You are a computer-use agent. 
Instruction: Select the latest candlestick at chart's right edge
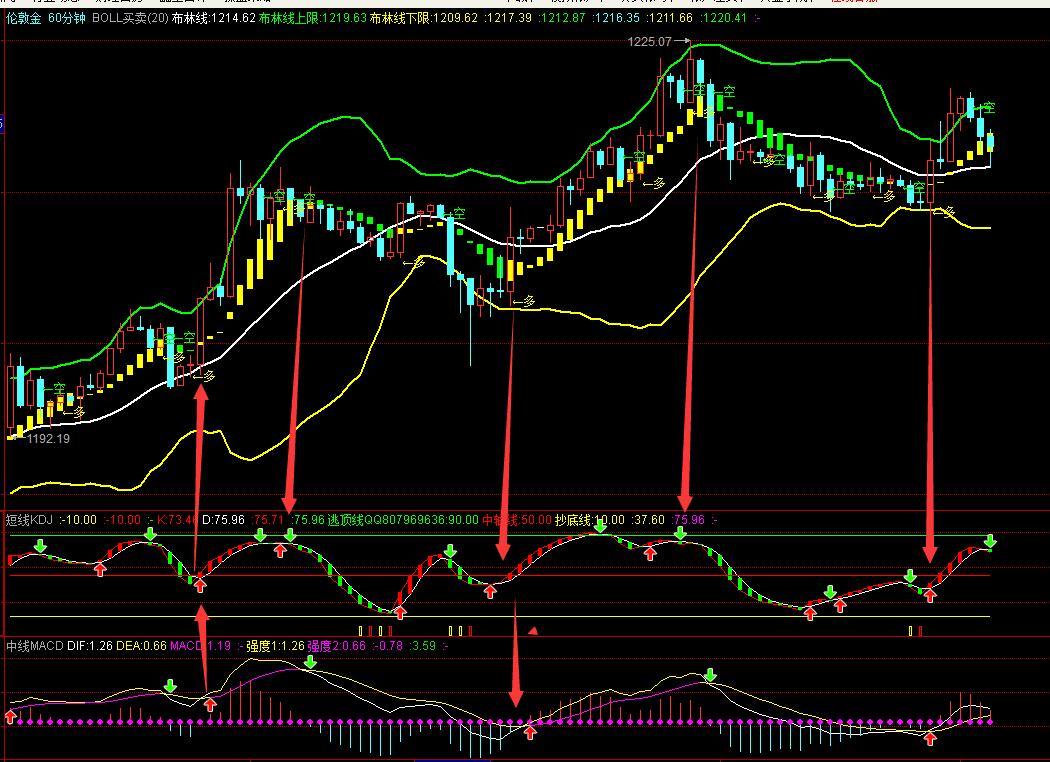[x=990, y=144]
